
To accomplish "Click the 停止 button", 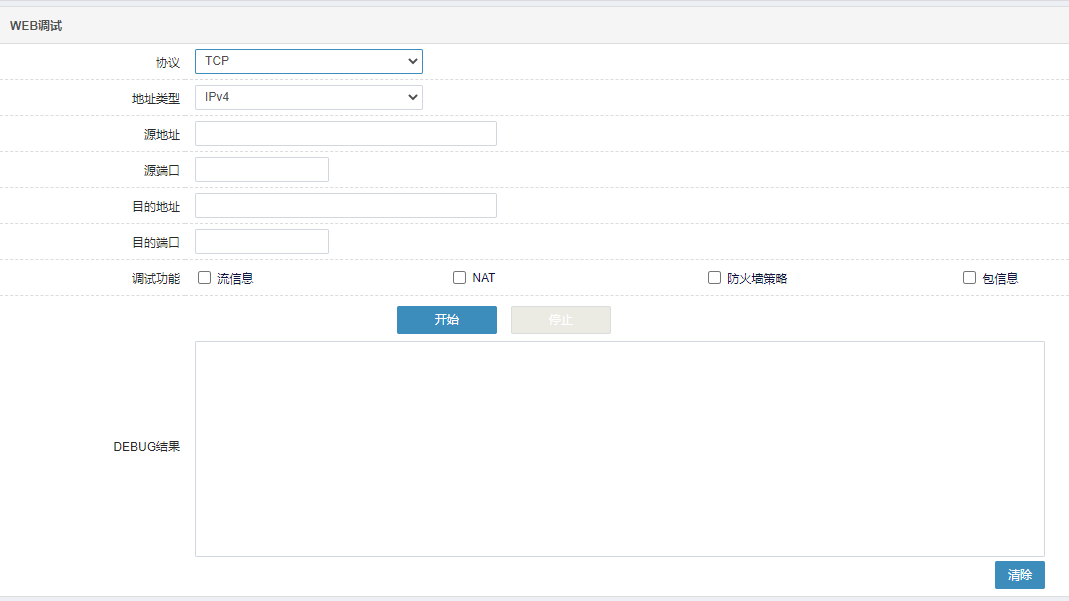I will (x=560, y=320).
